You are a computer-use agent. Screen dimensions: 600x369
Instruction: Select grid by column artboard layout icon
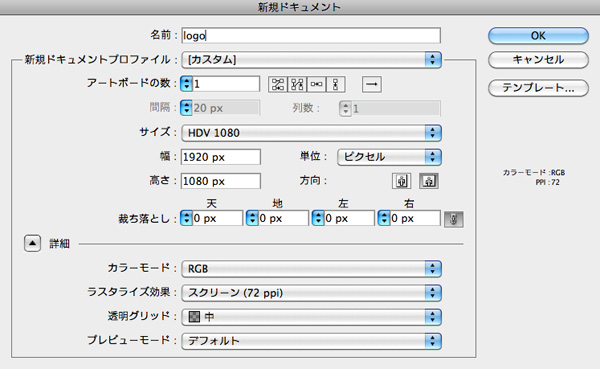pos(297,84)
